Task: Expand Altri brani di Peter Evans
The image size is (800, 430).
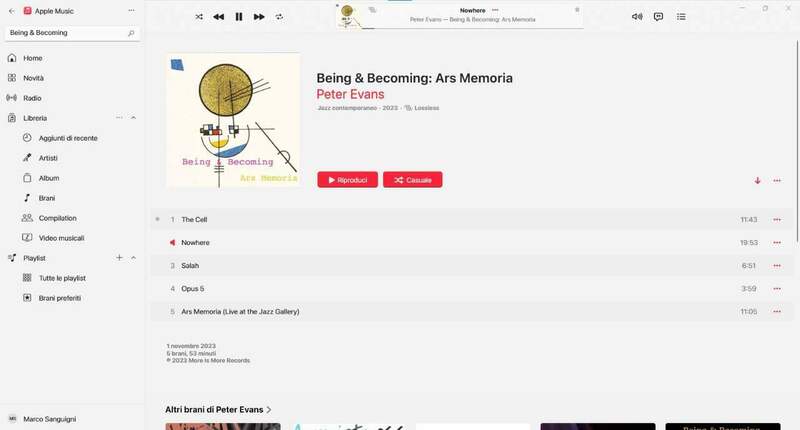Action: [218, 410]
